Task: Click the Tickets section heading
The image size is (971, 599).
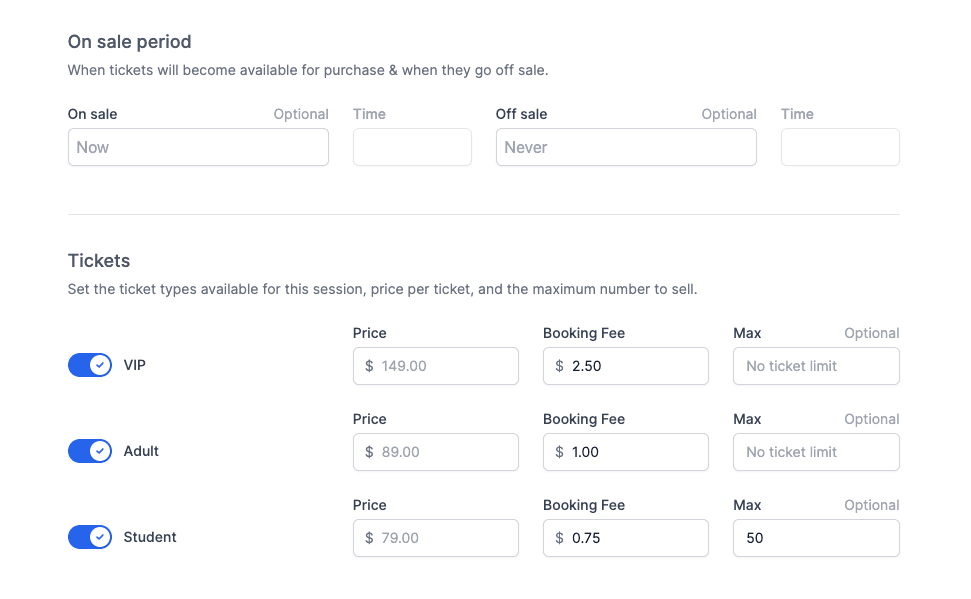Action: tap(99, 261)
